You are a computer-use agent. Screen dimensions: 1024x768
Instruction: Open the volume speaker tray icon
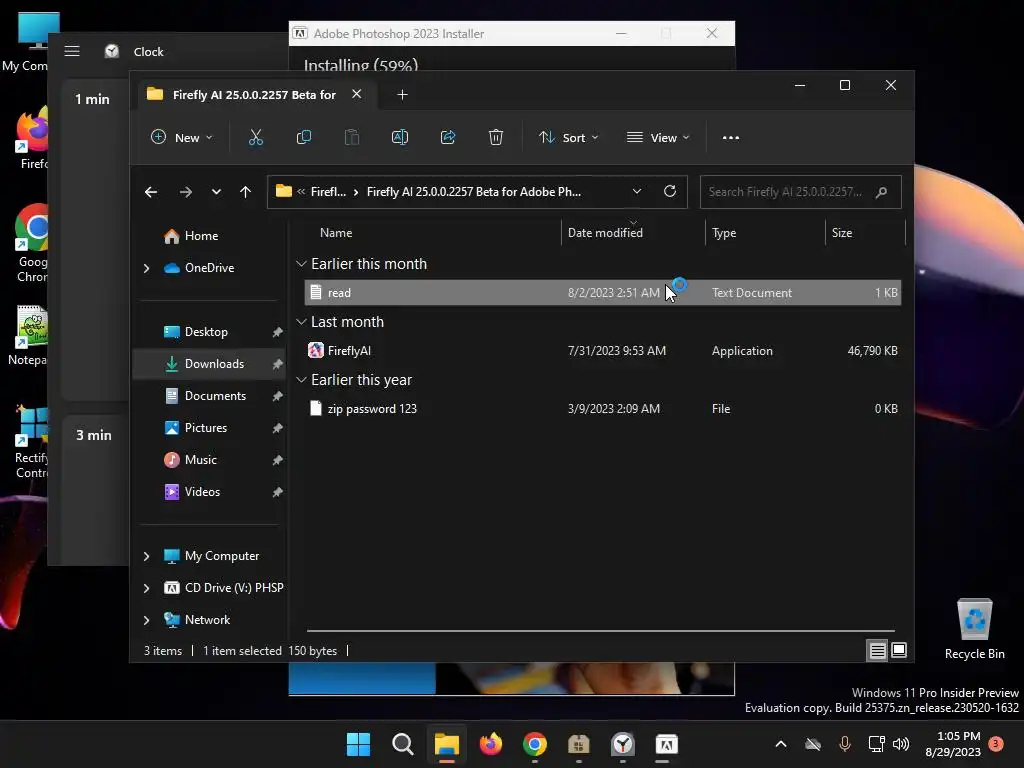coord(901,744)
